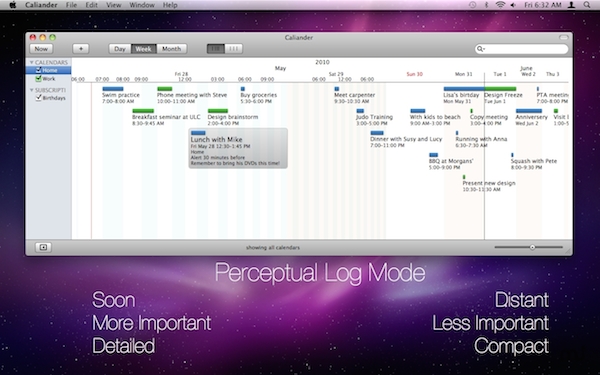The width and height of the screenshot is (600, 375).
Task: Click the Mon 31 date header
Action: point(463,74)
